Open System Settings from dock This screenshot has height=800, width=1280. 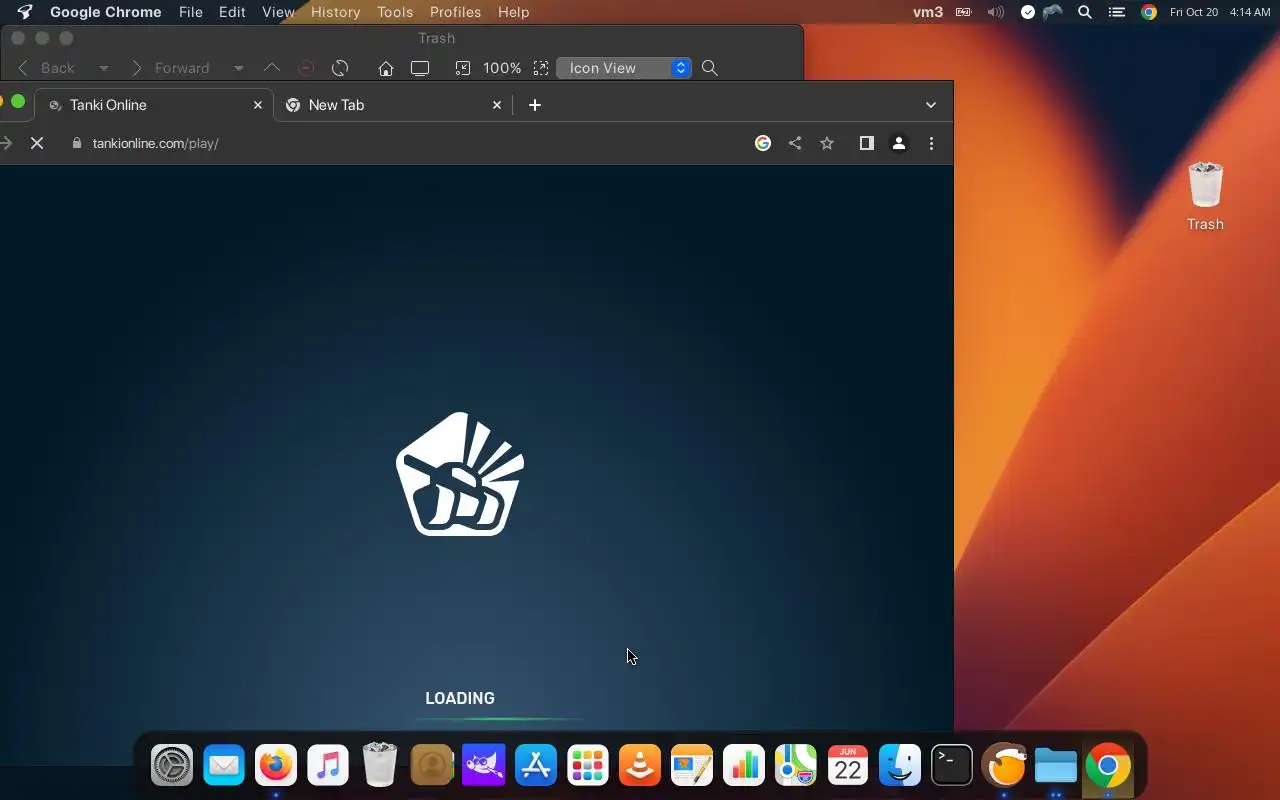[x=172, y=766]
